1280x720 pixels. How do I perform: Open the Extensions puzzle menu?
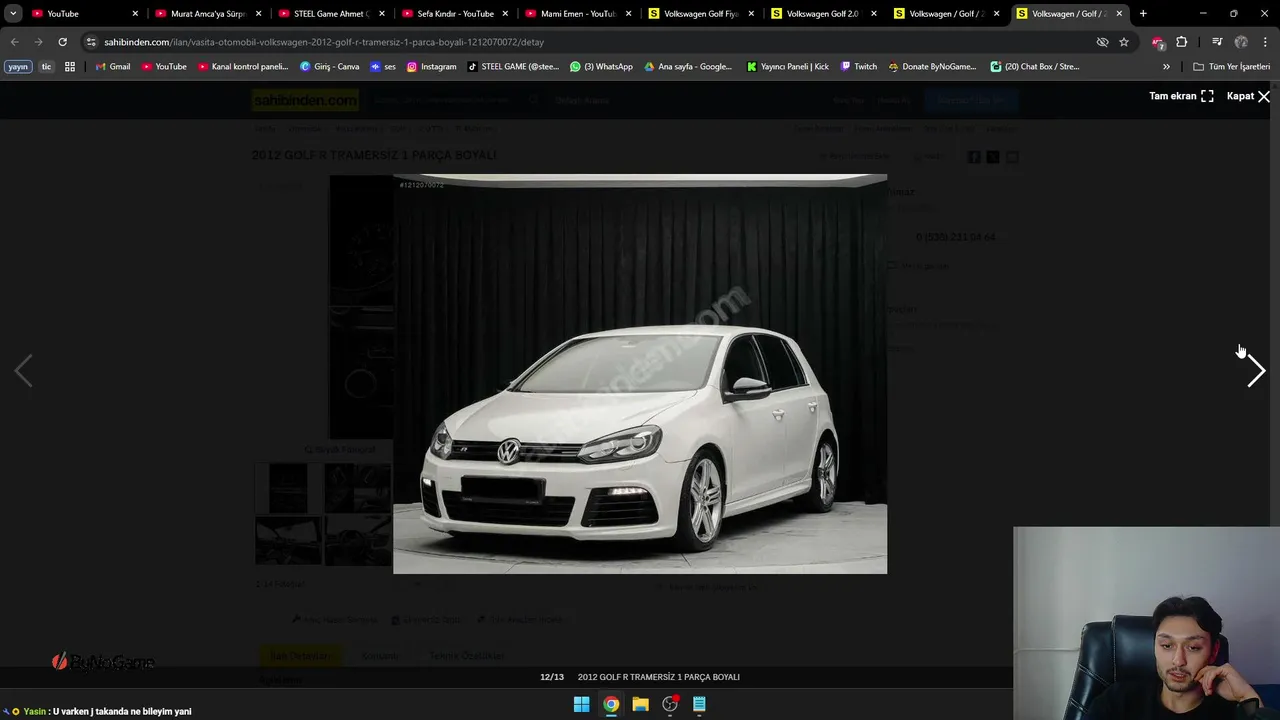pos(1182,42)
